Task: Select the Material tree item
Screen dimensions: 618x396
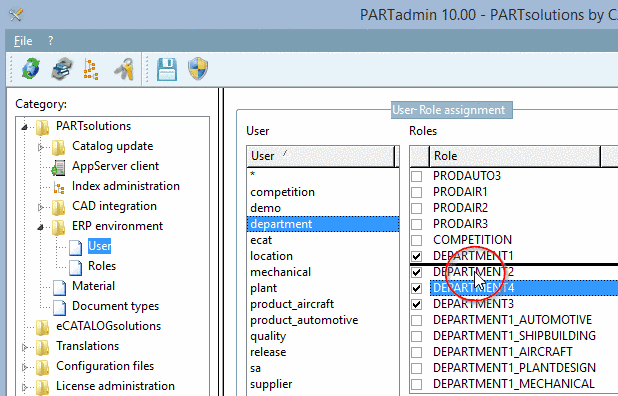Action: click(x=93, y=286)
